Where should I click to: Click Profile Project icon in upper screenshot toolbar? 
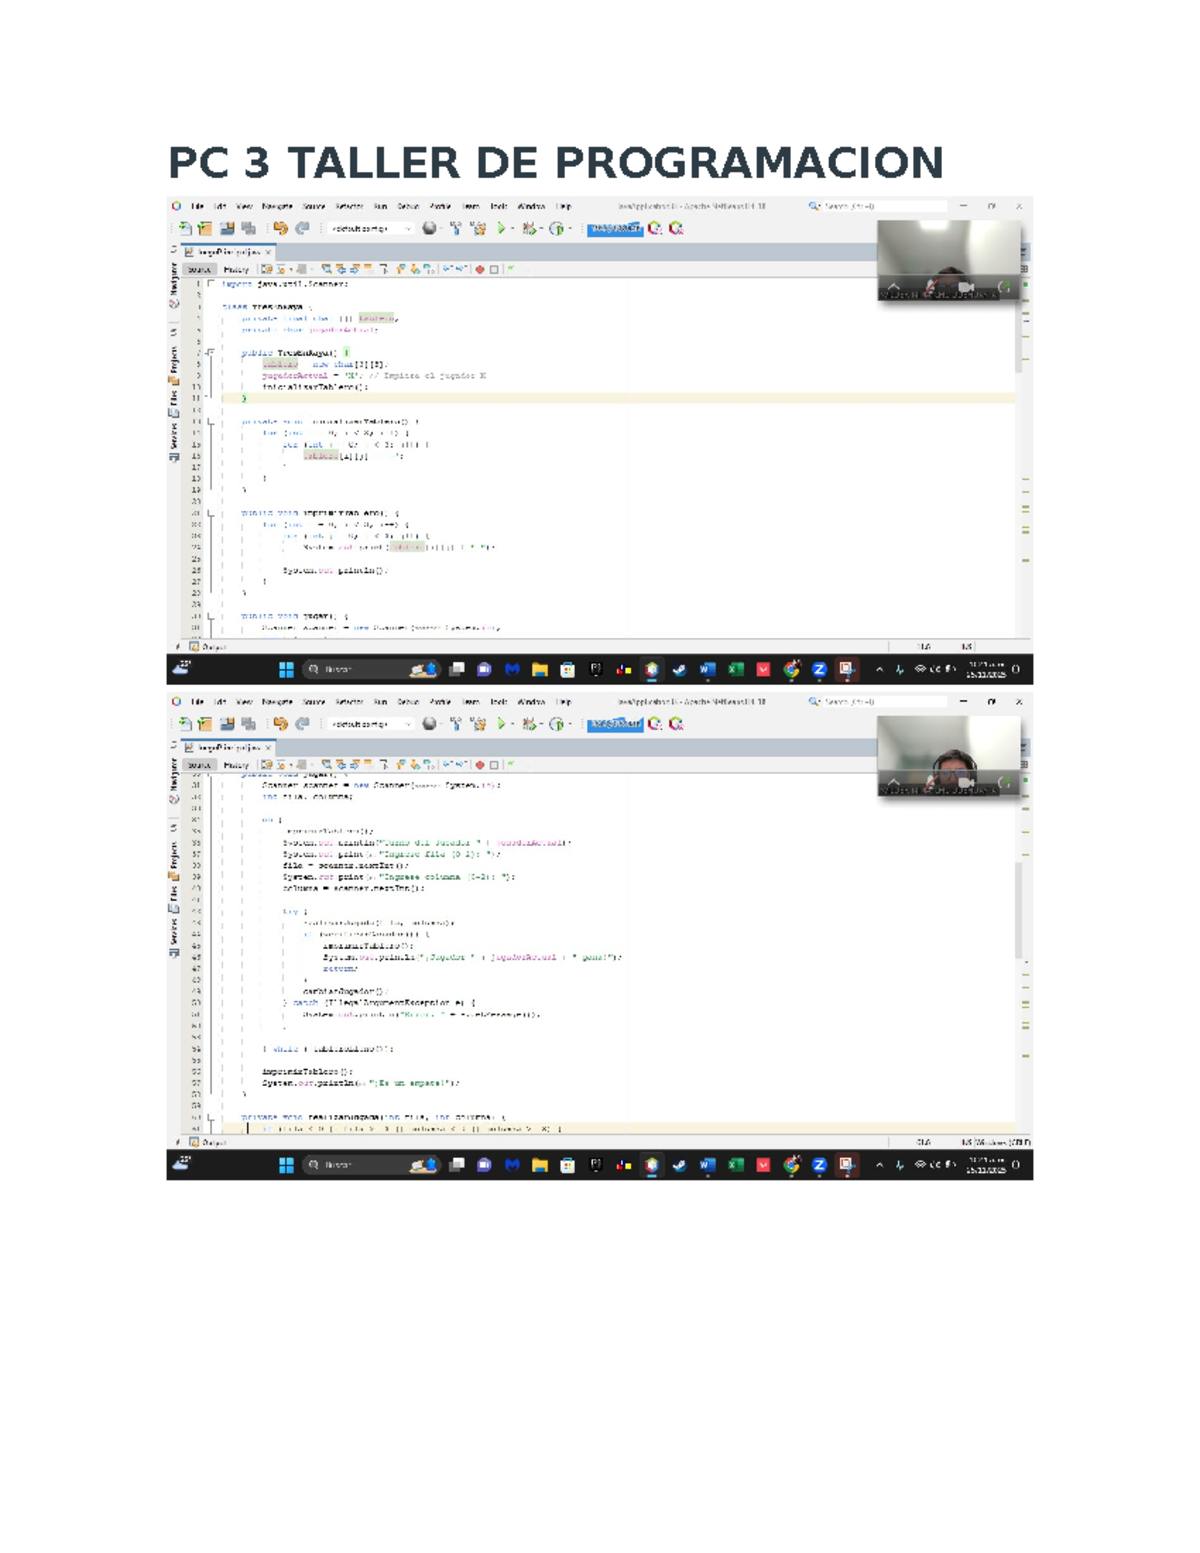click(556, 229)
